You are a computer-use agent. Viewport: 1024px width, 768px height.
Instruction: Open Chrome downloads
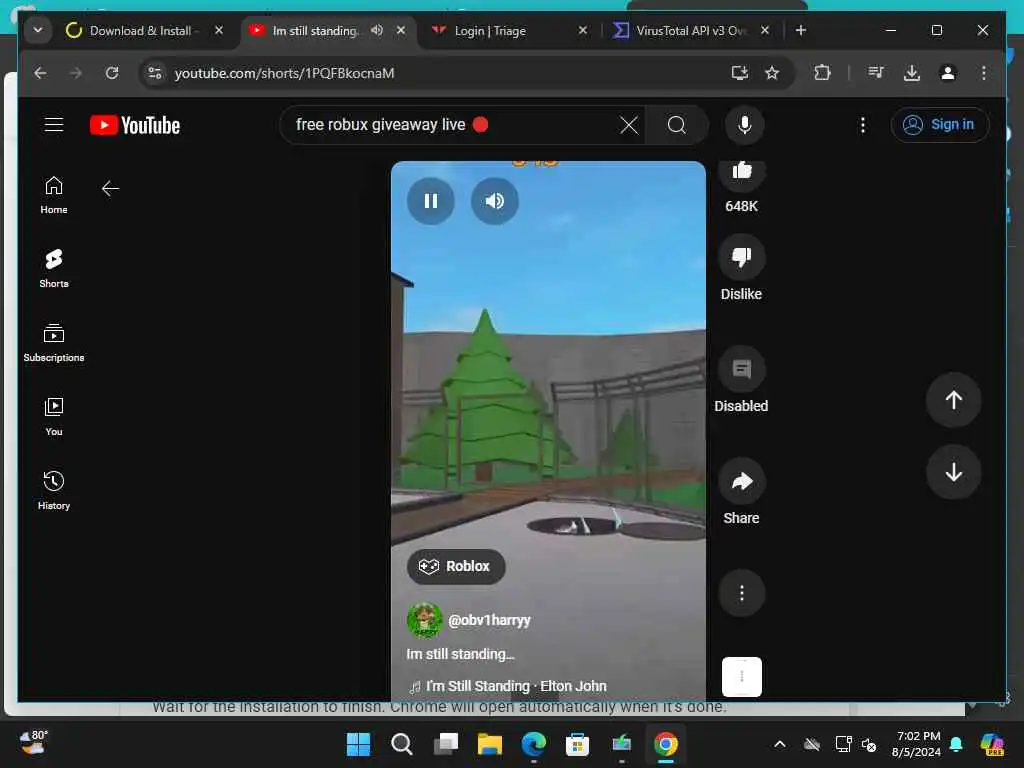(912, 73)
